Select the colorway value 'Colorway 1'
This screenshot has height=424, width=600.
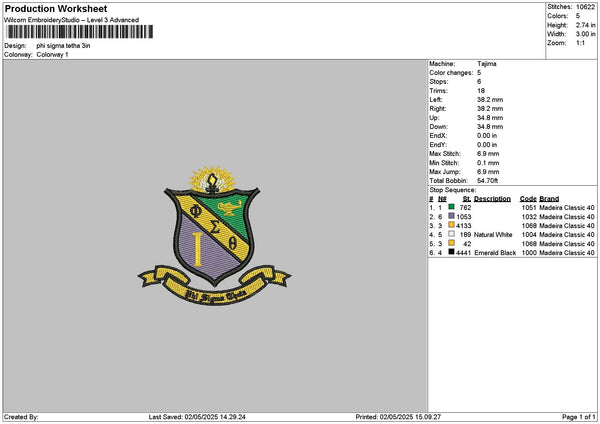52,55
